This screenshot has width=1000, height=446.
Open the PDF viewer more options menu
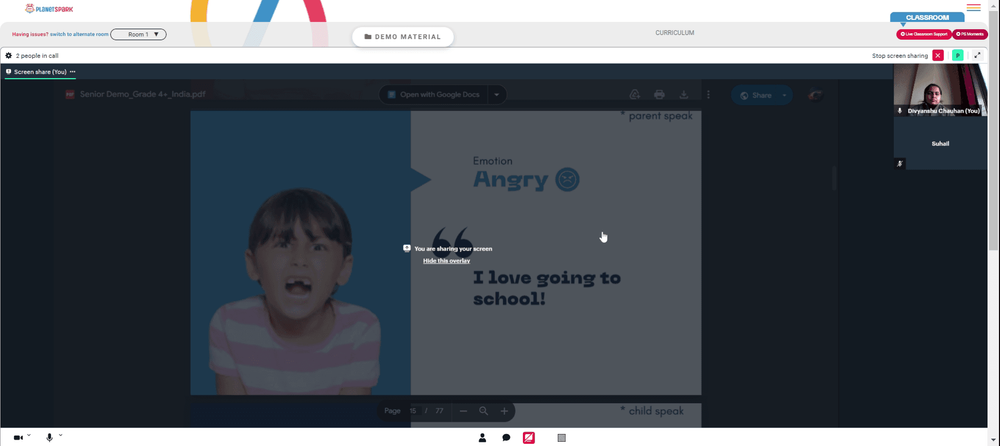709,95
